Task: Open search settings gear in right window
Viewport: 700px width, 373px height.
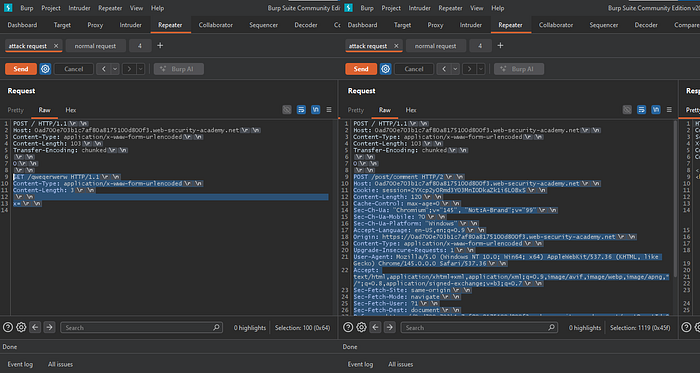Action: pyautogui.click(x=361, y=327)
